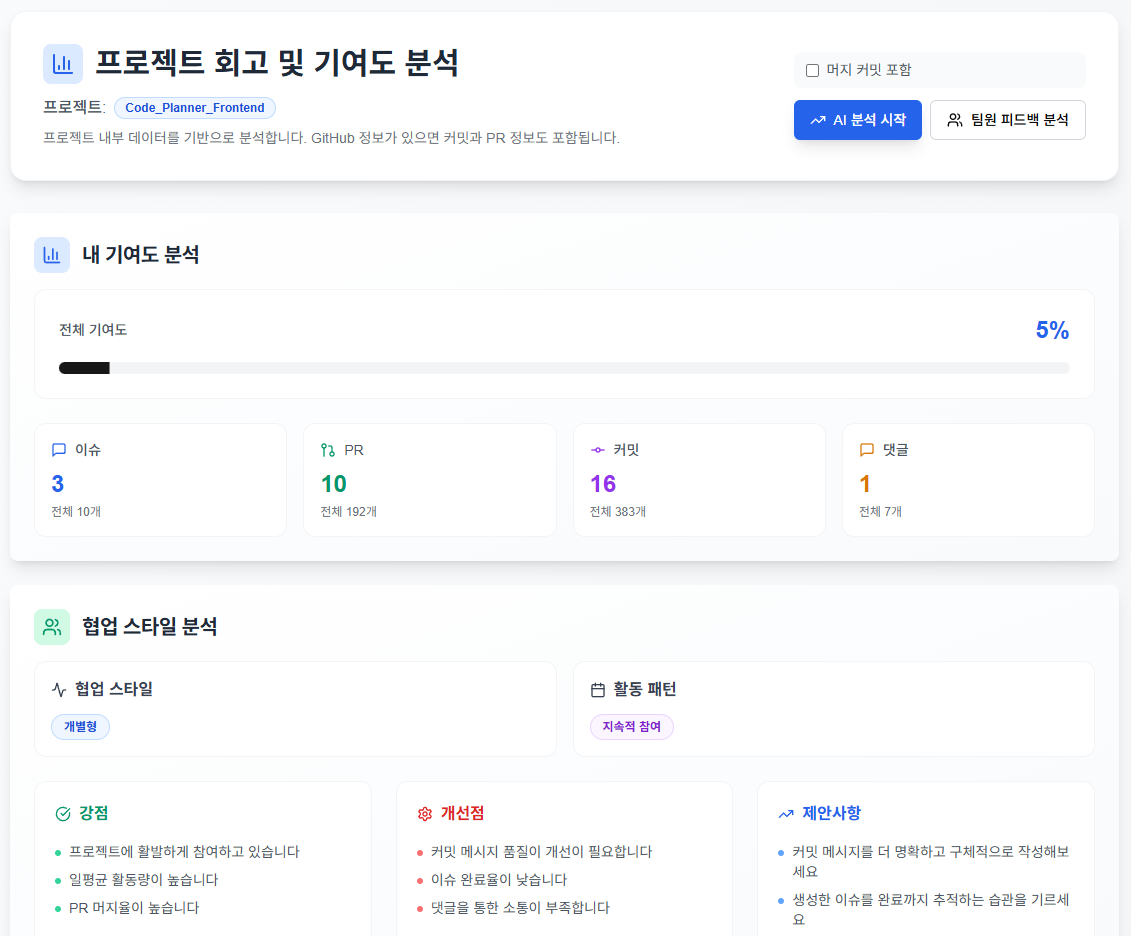Click the trend icon inside AI 분석 시작 button
This screenshot has height=936, width=1131.
tap(818, 120)
